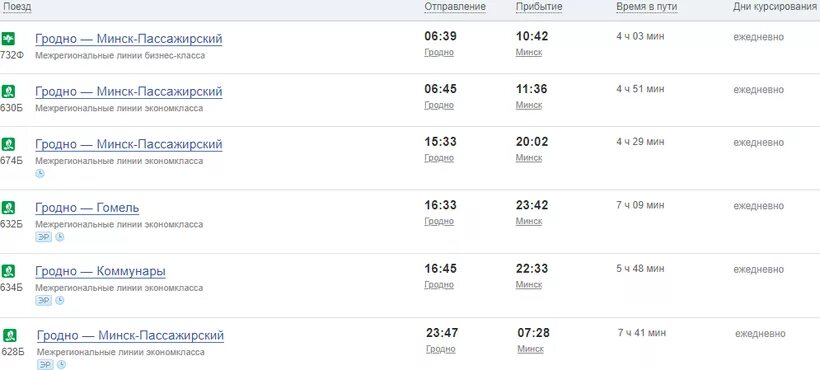The height and width of the screenshot is (370, 820).
Task: Click Минск station link under 20:02 arrival
Action: (x=529, y=158)
